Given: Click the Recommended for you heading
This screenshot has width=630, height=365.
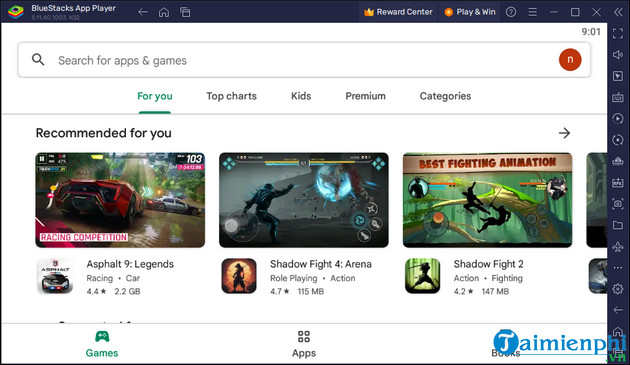Looking at the screenshot, I should (104, 133).
